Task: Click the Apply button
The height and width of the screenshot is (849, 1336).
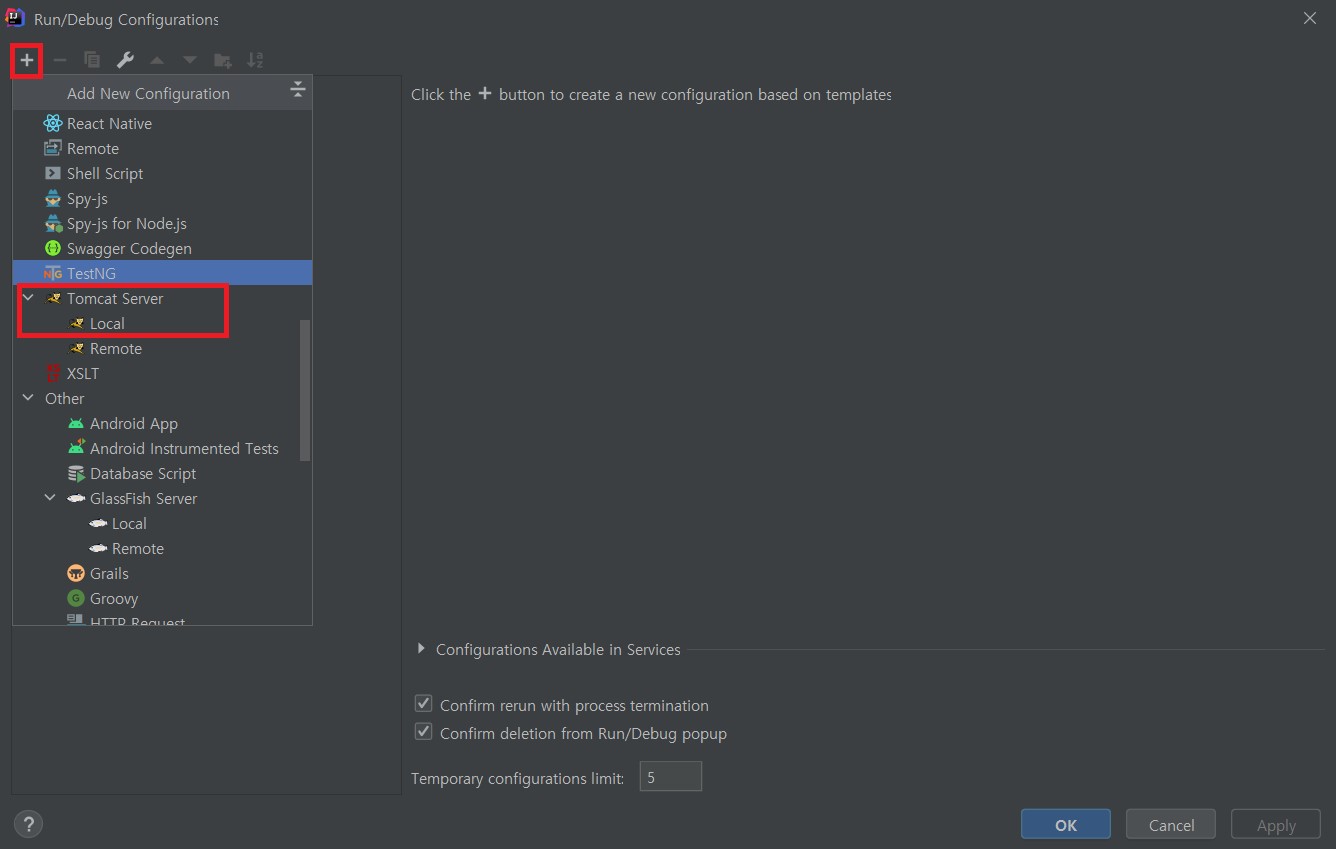Action: 1276,824
